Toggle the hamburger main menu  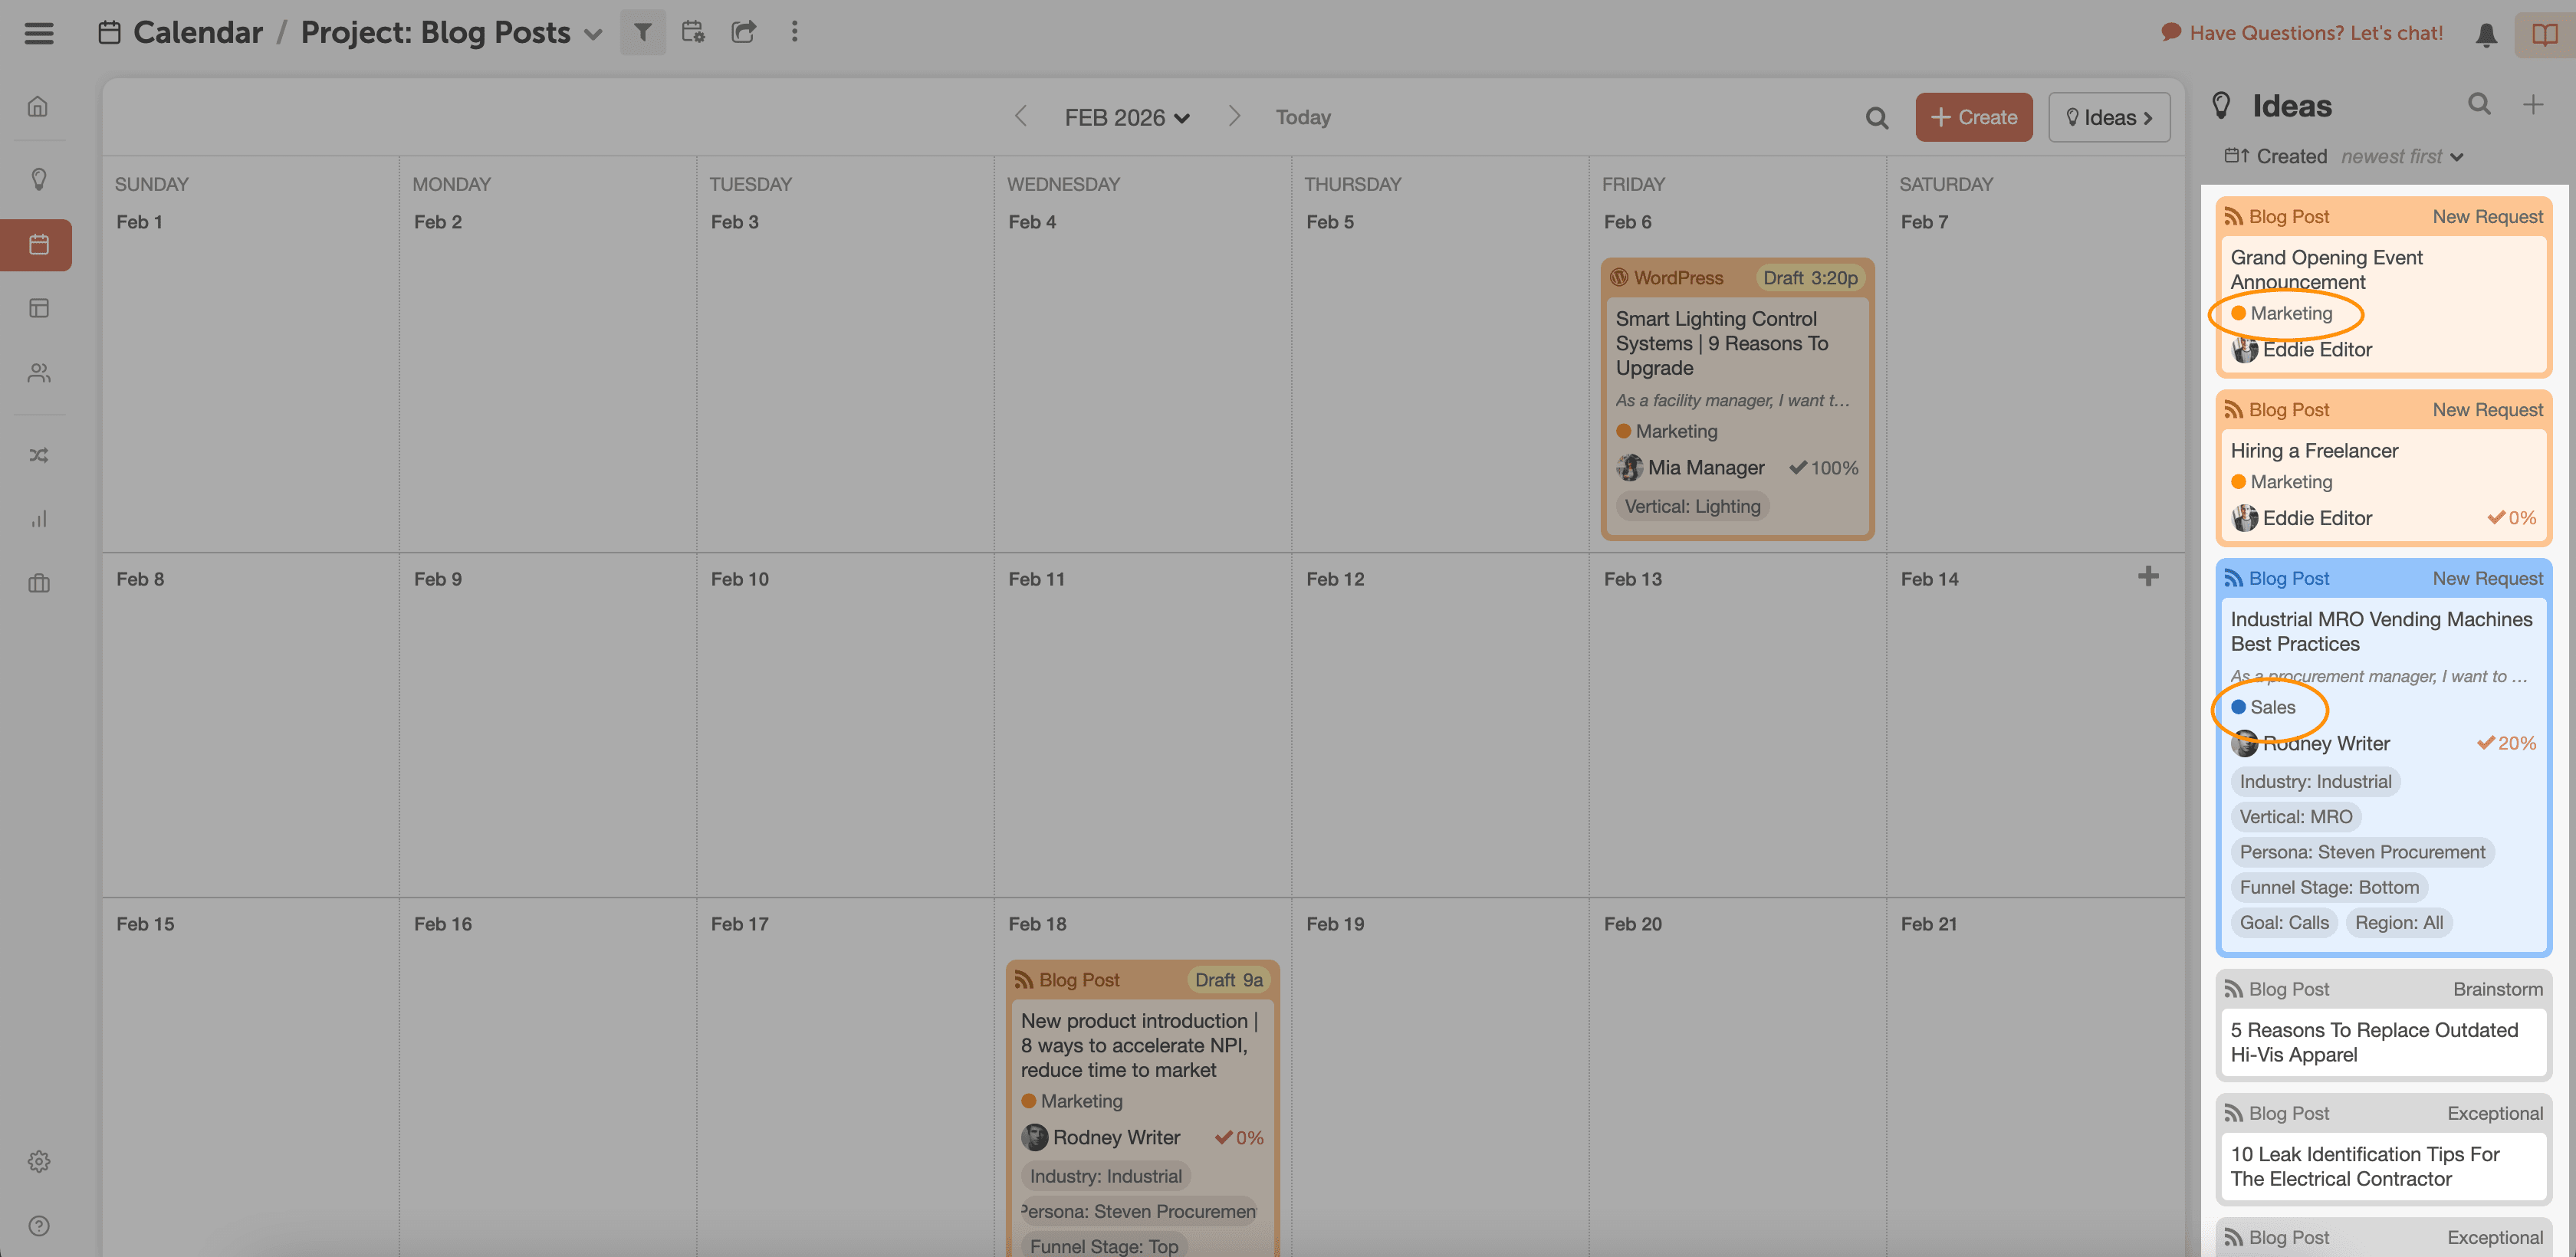coord(39,33)
